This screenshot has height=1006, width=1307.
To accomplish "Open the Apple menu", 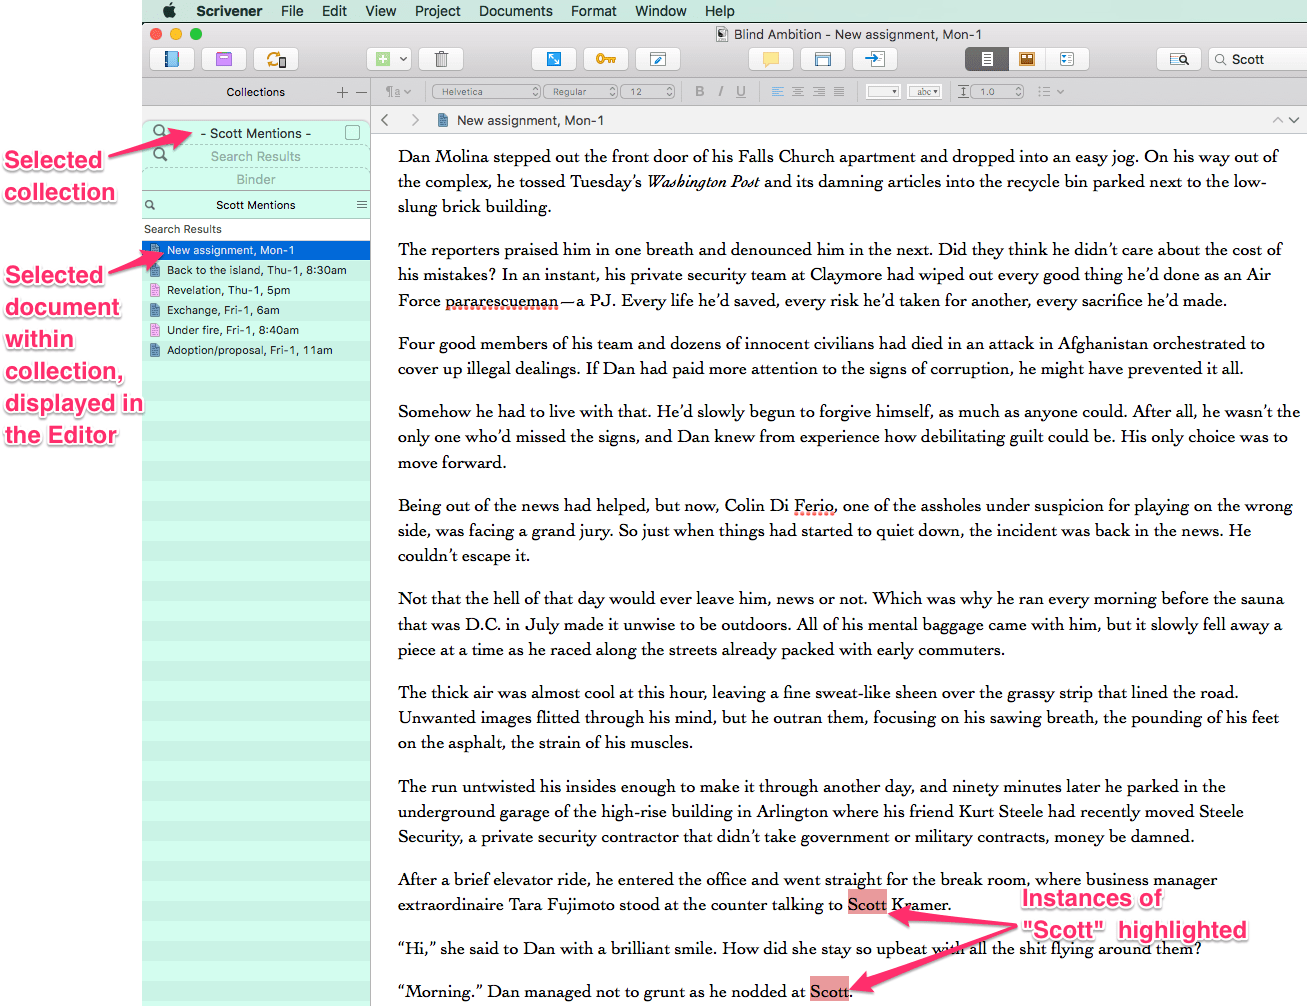I will click(x=169, y=11).
